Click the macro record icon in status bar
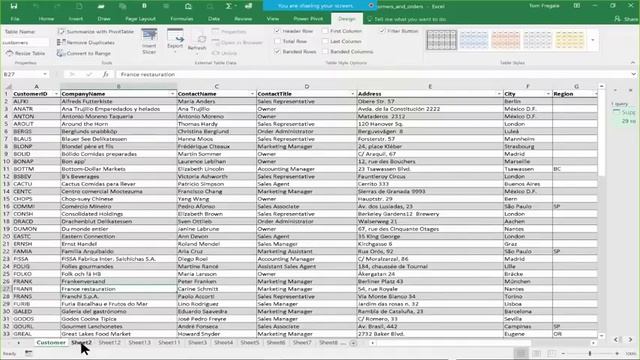This screenshot has height=360, width=640. click(x=28, y=353)
